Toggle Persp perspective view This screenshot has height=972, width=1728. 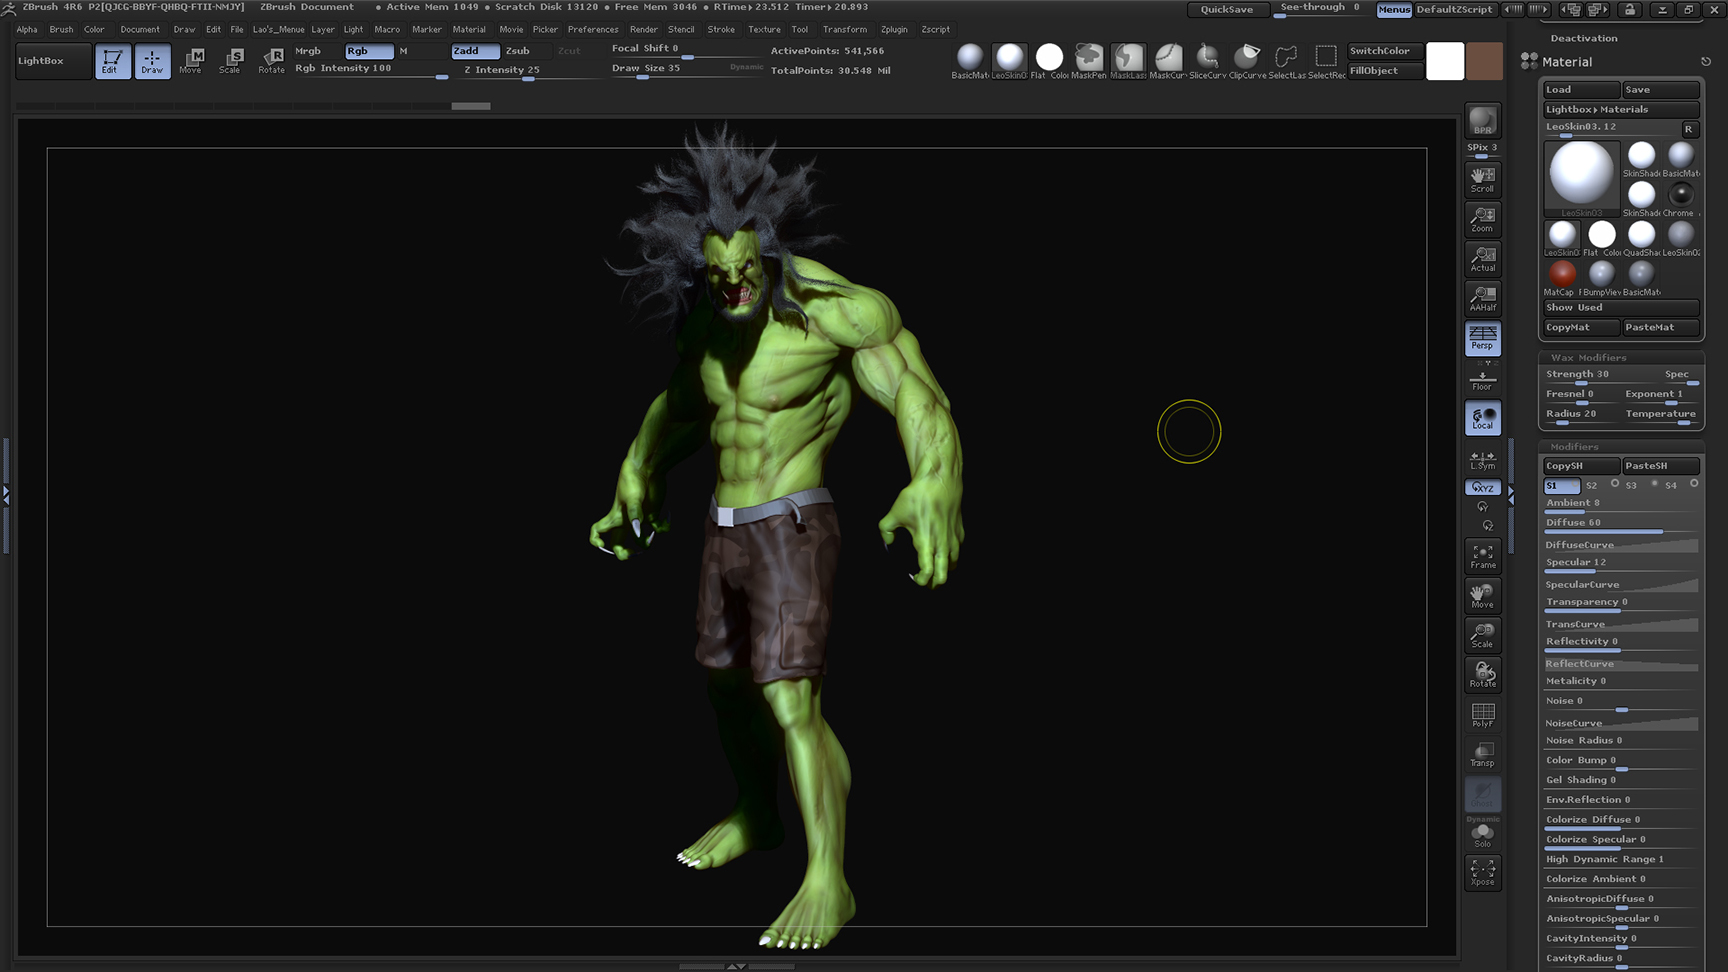[1483, 338]
